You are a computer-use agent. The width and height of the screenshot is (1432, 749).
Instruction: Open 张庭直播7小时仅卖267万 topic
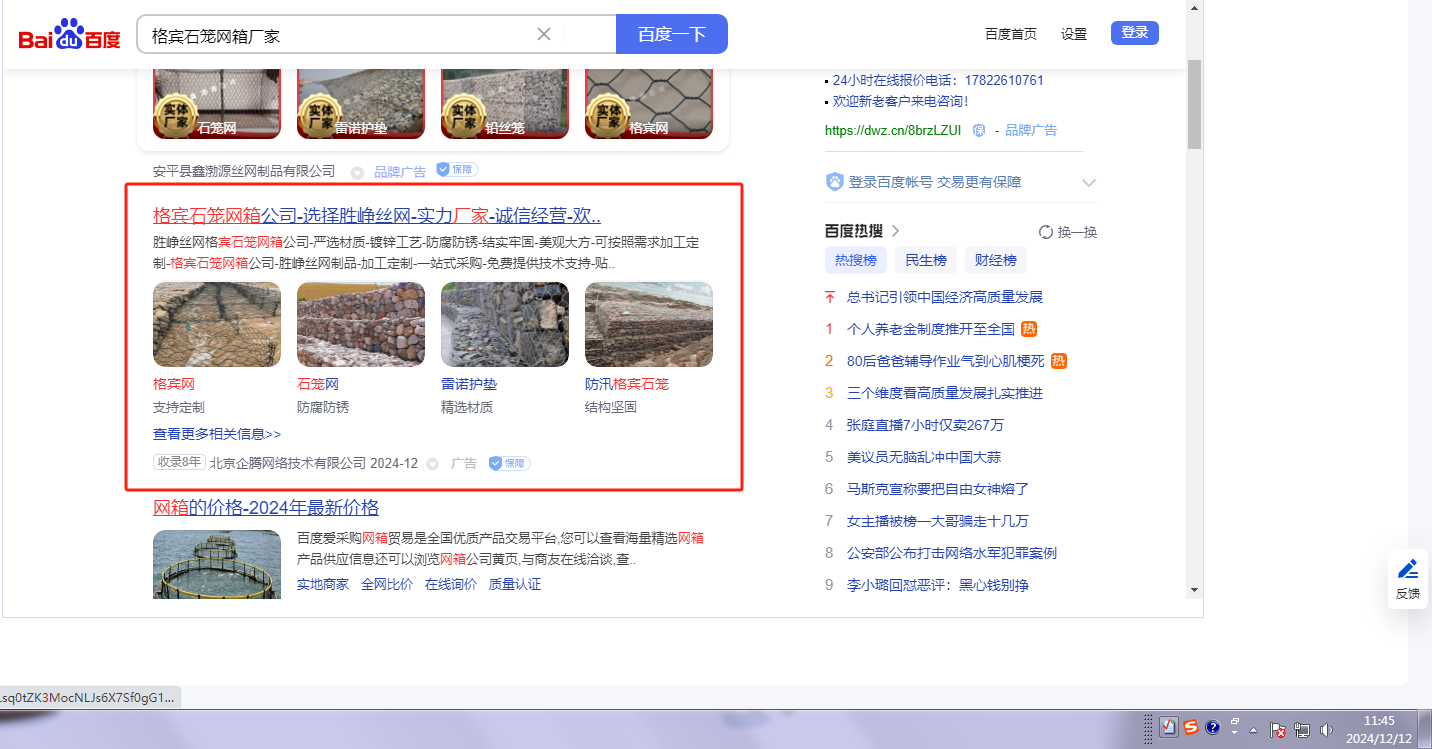pyautogui.click(x=925, y=425)
